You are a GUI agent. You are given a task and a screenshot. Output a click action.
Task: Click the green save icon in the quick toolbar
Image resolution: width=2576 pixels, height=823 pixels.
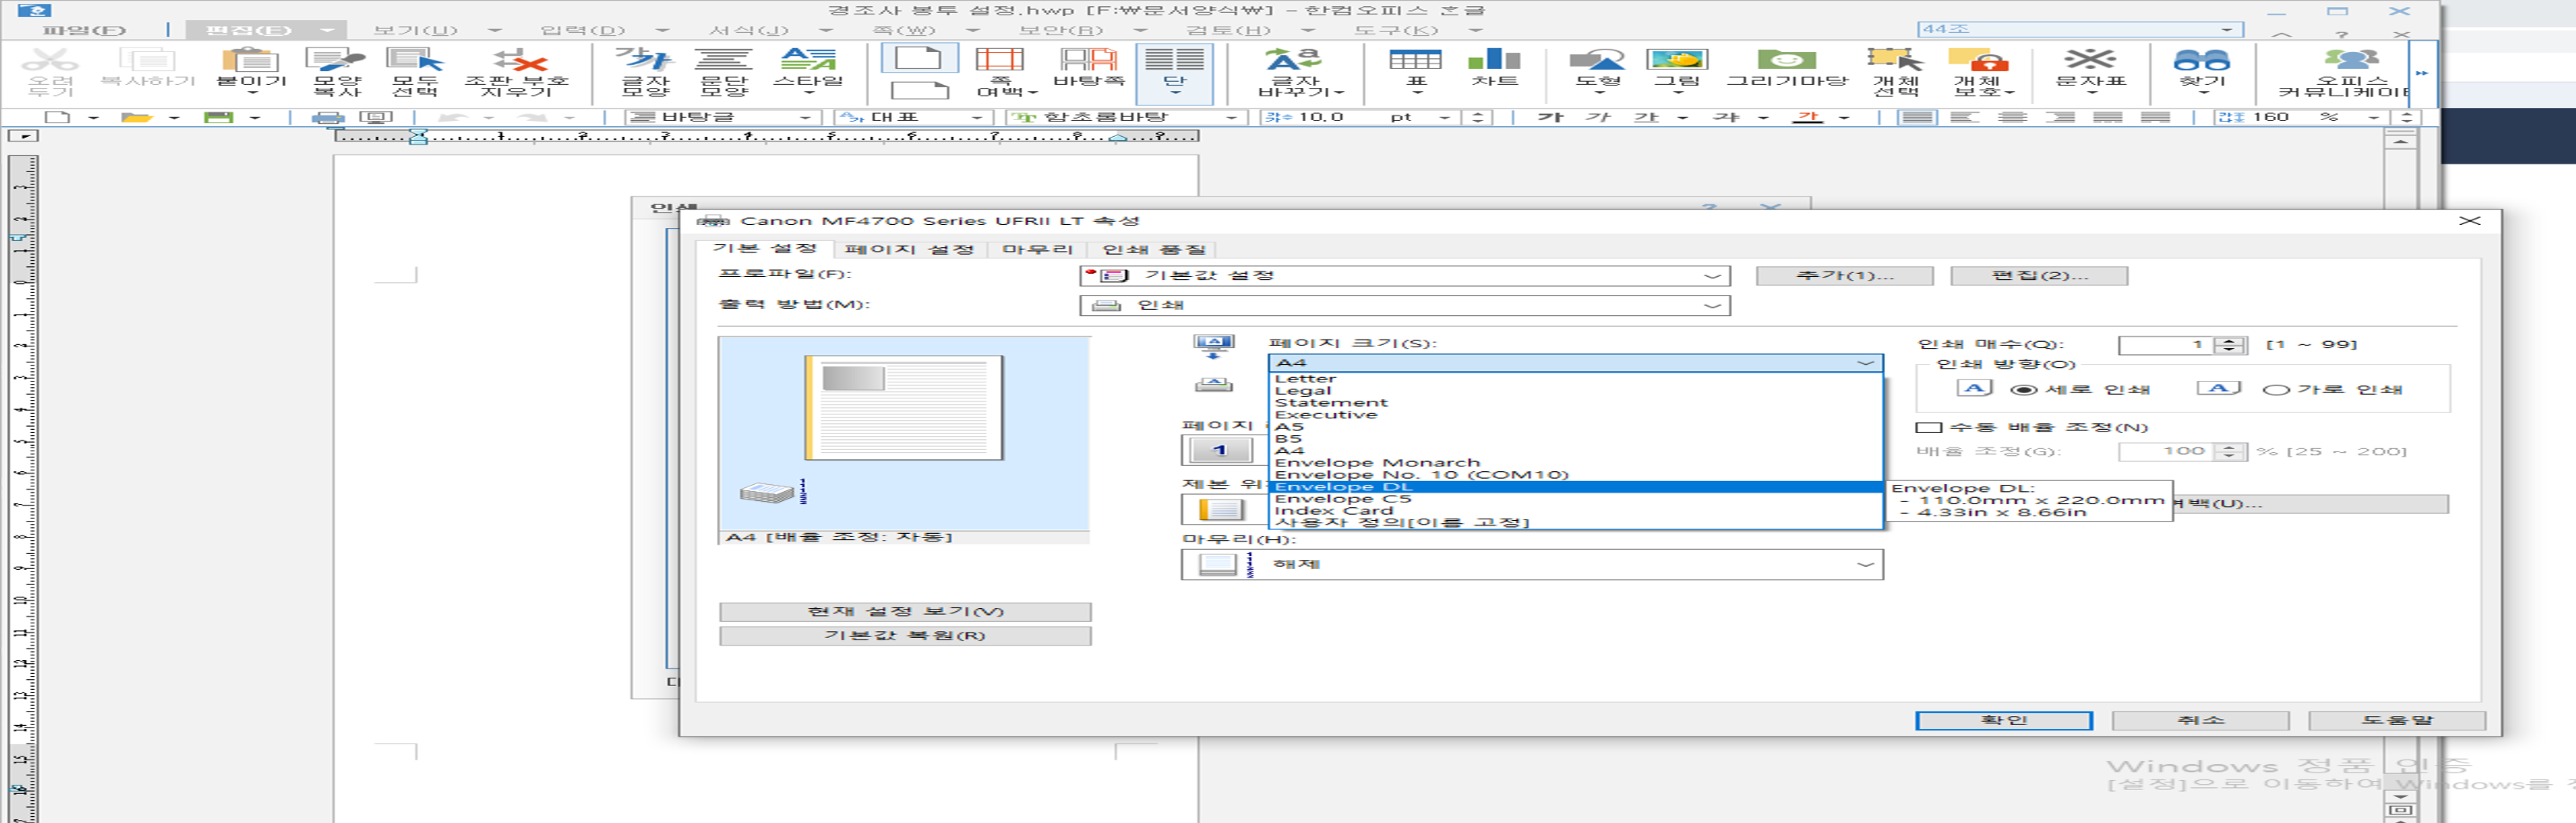(x=218, y=117)
